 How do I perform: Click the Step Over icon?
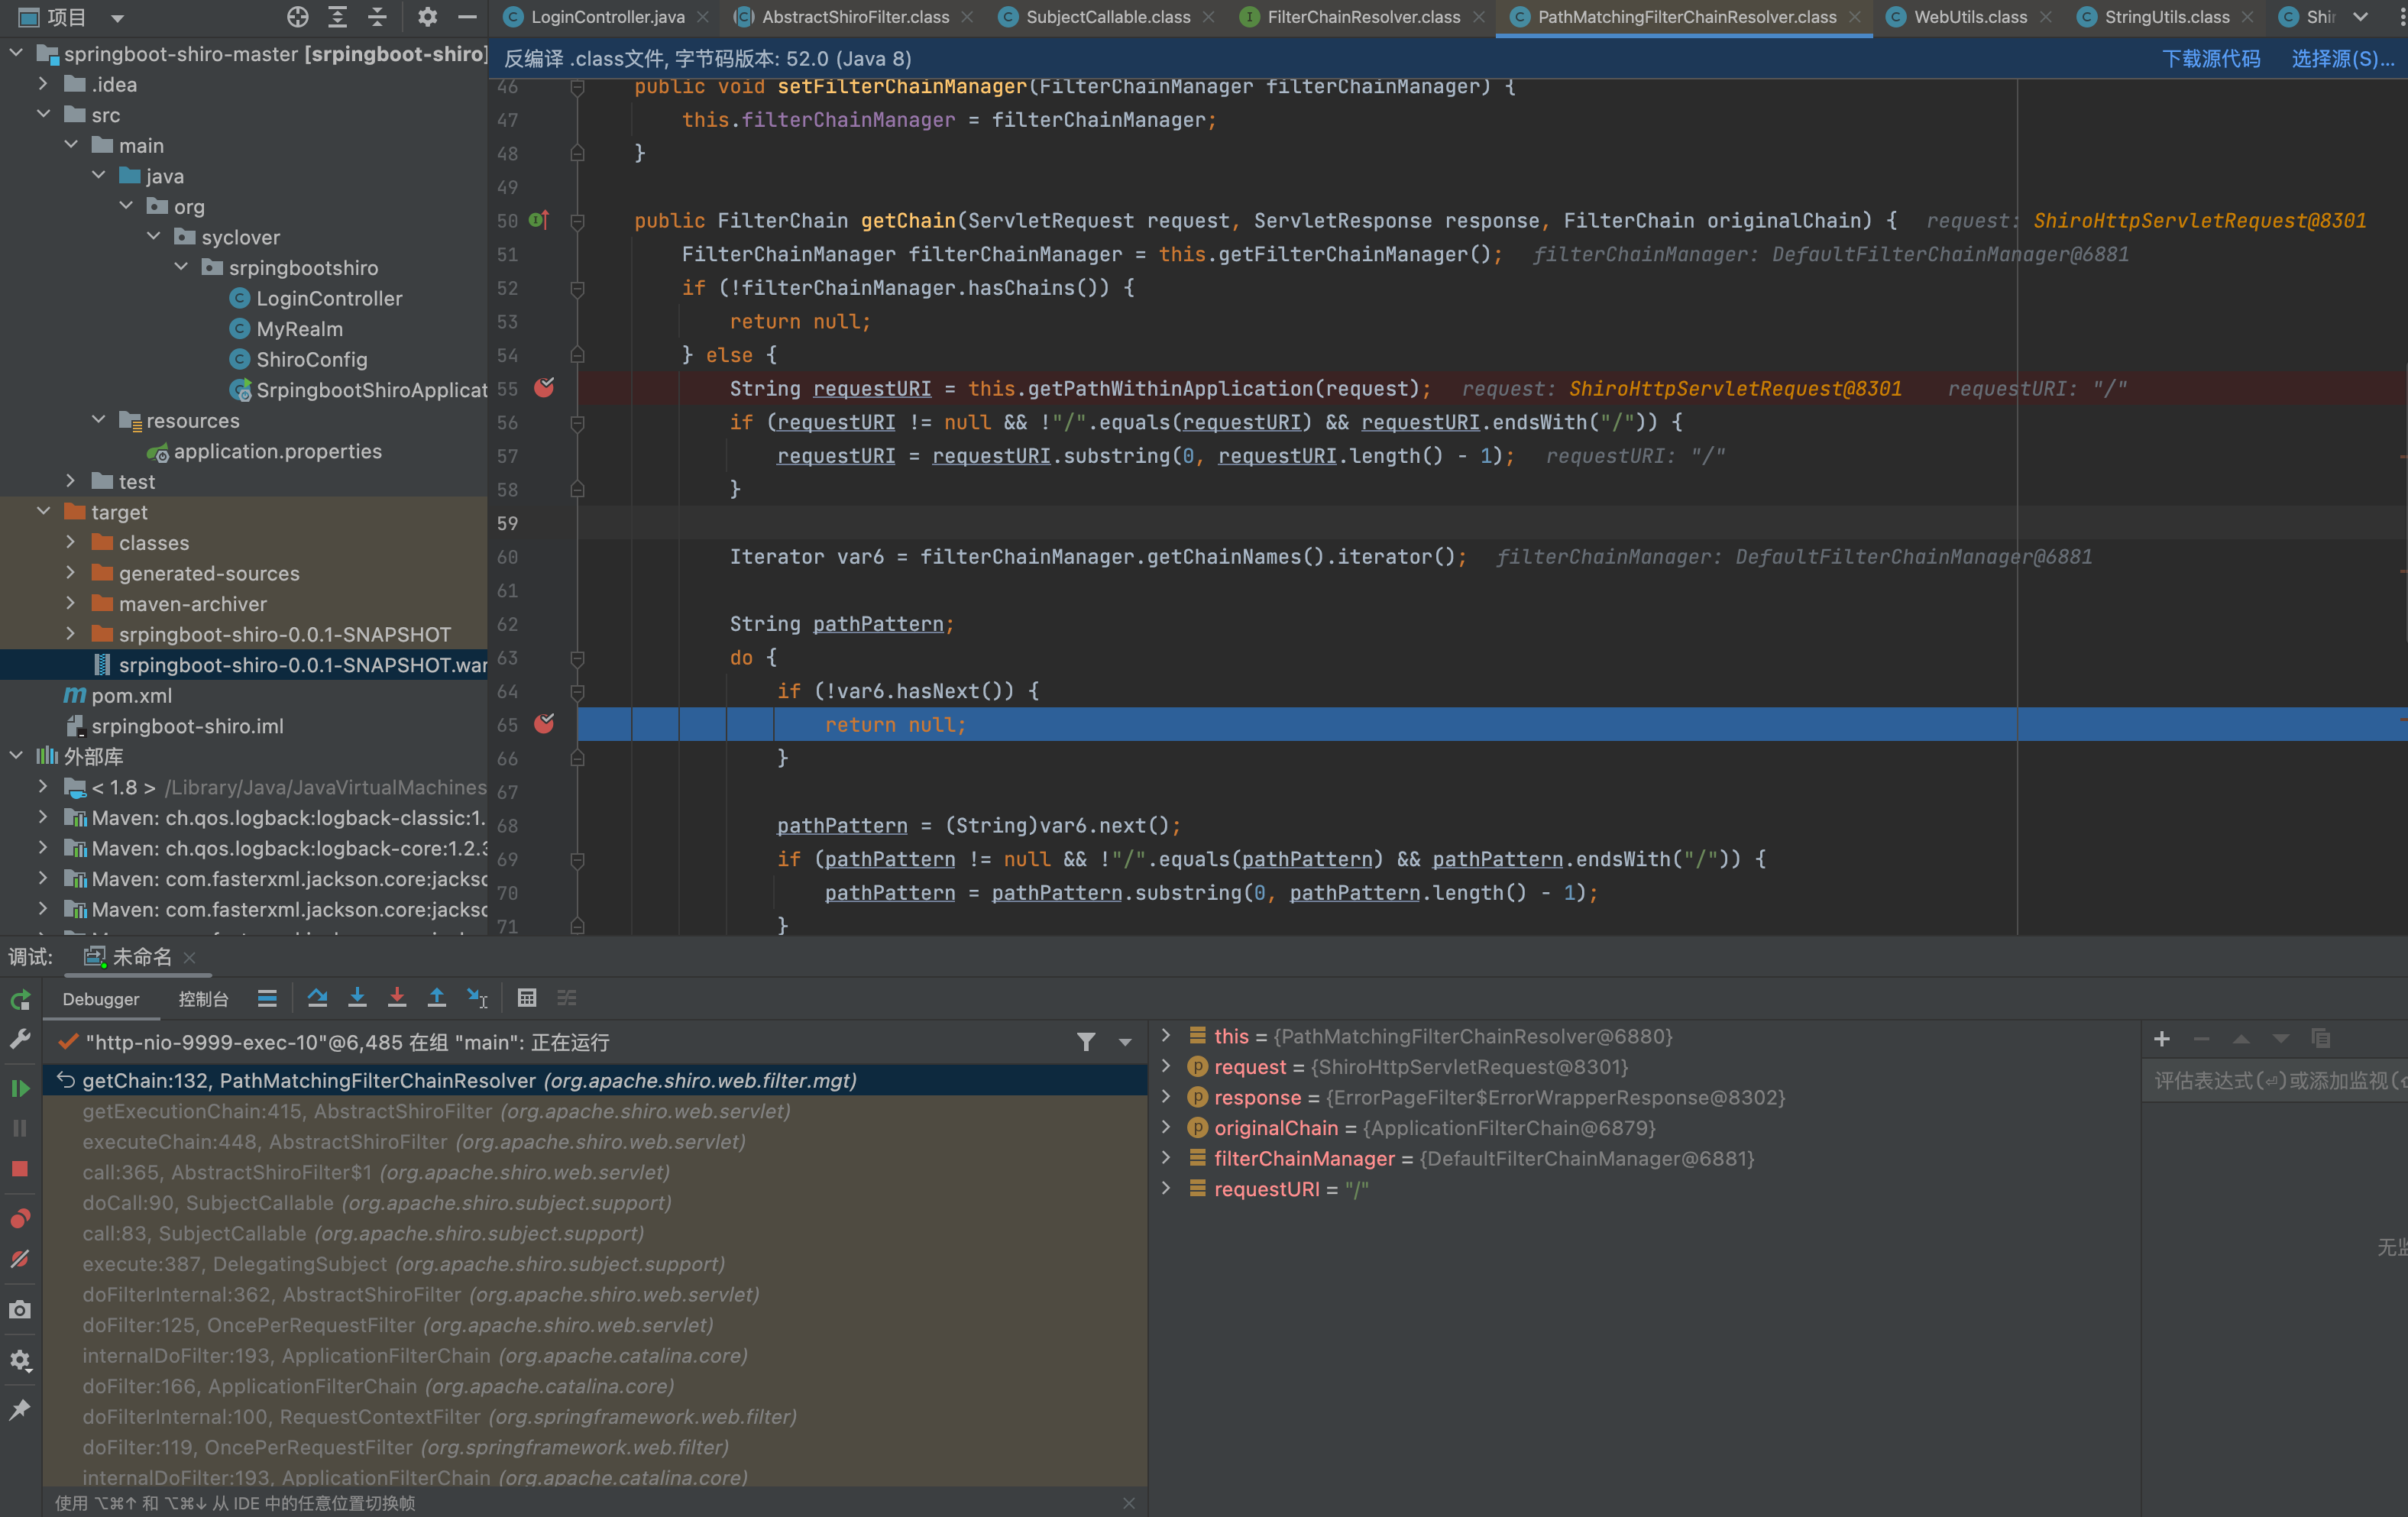click(317, 998)
